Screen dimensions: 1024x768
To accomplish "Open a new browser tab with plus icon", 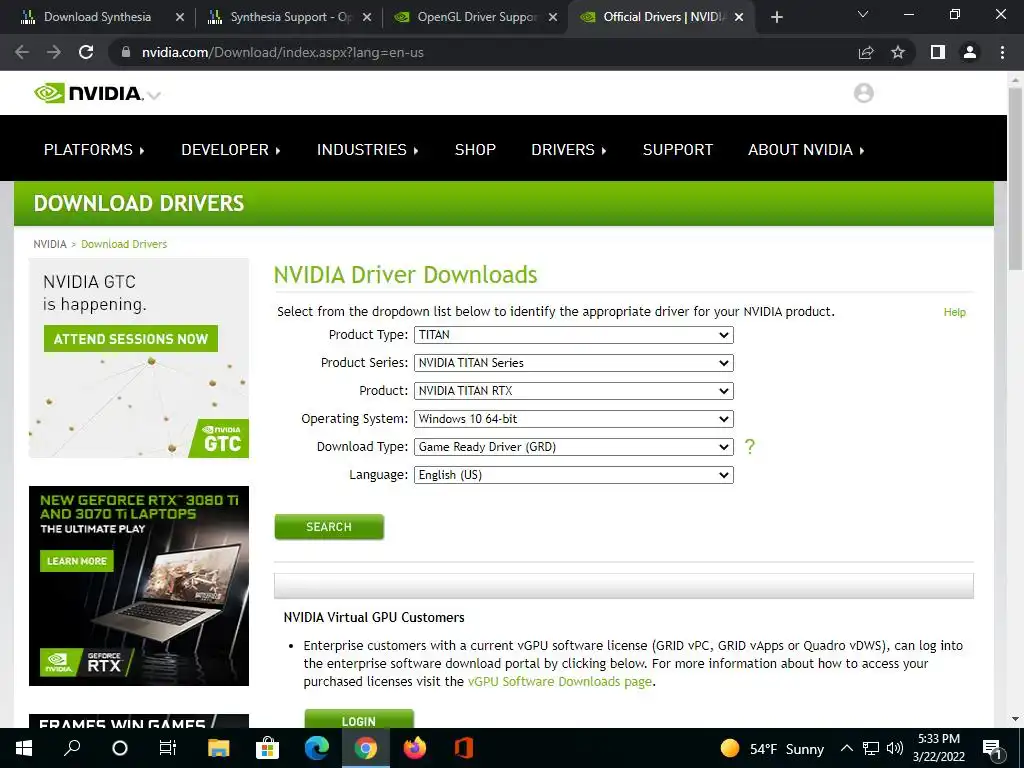I will click(x=776, y=17).
